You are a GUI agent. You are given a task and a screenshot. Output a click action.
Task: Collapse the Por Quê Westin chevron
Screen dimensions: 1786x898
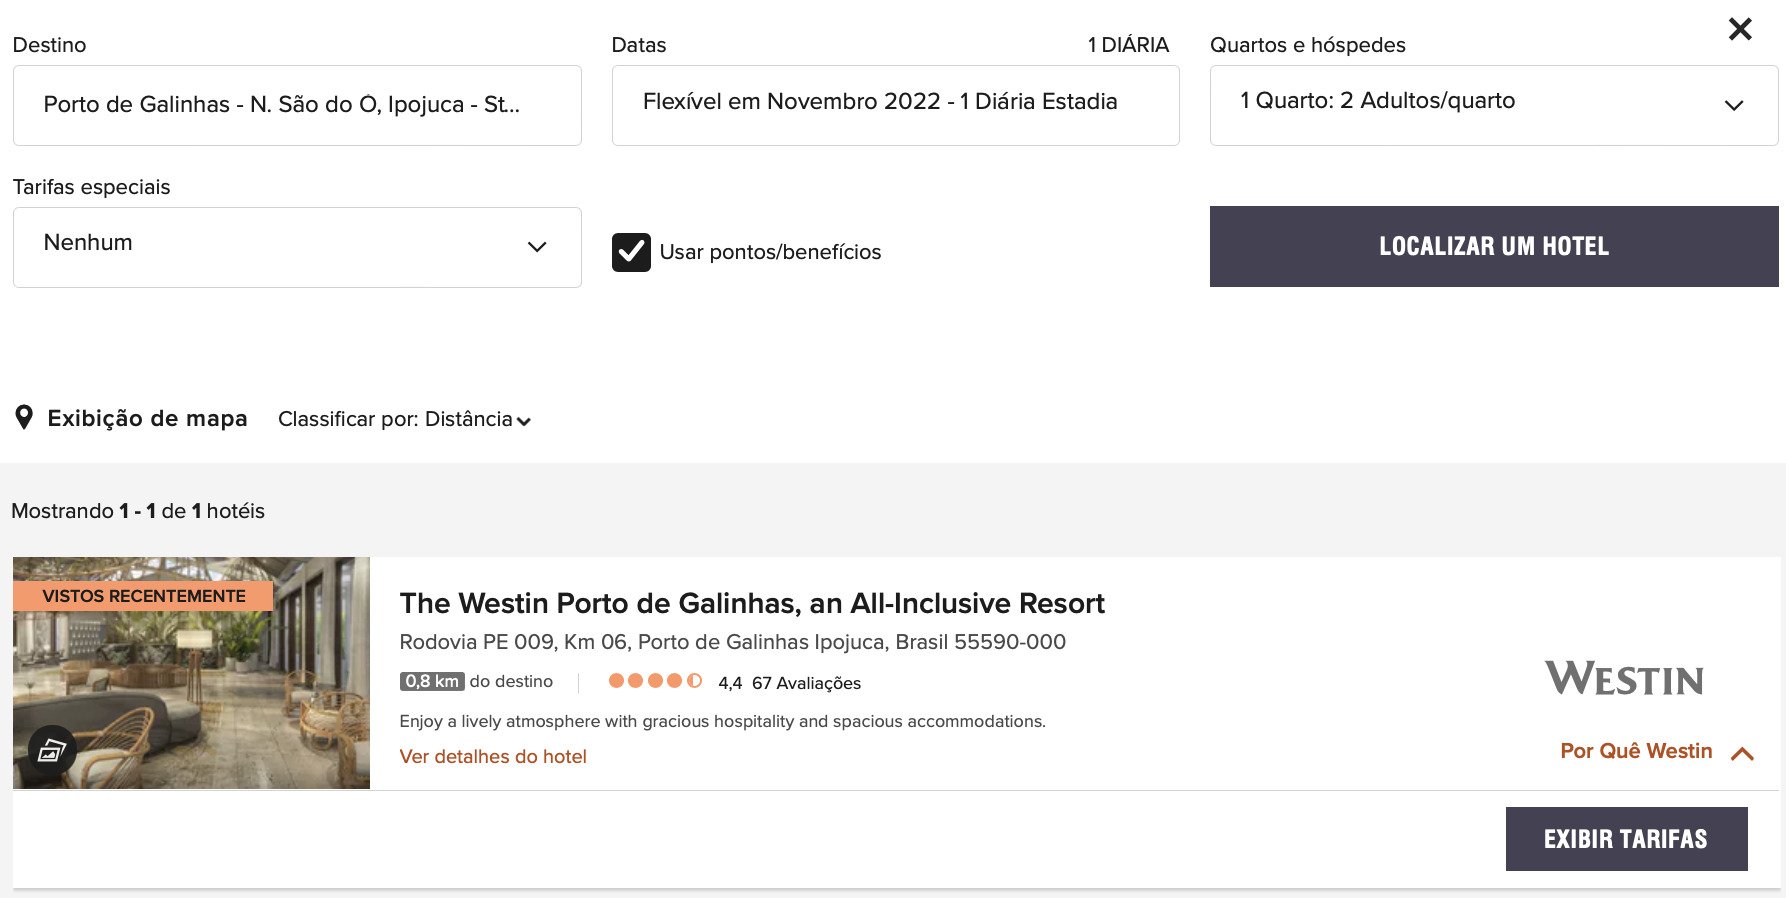(x=1742, y=753)
